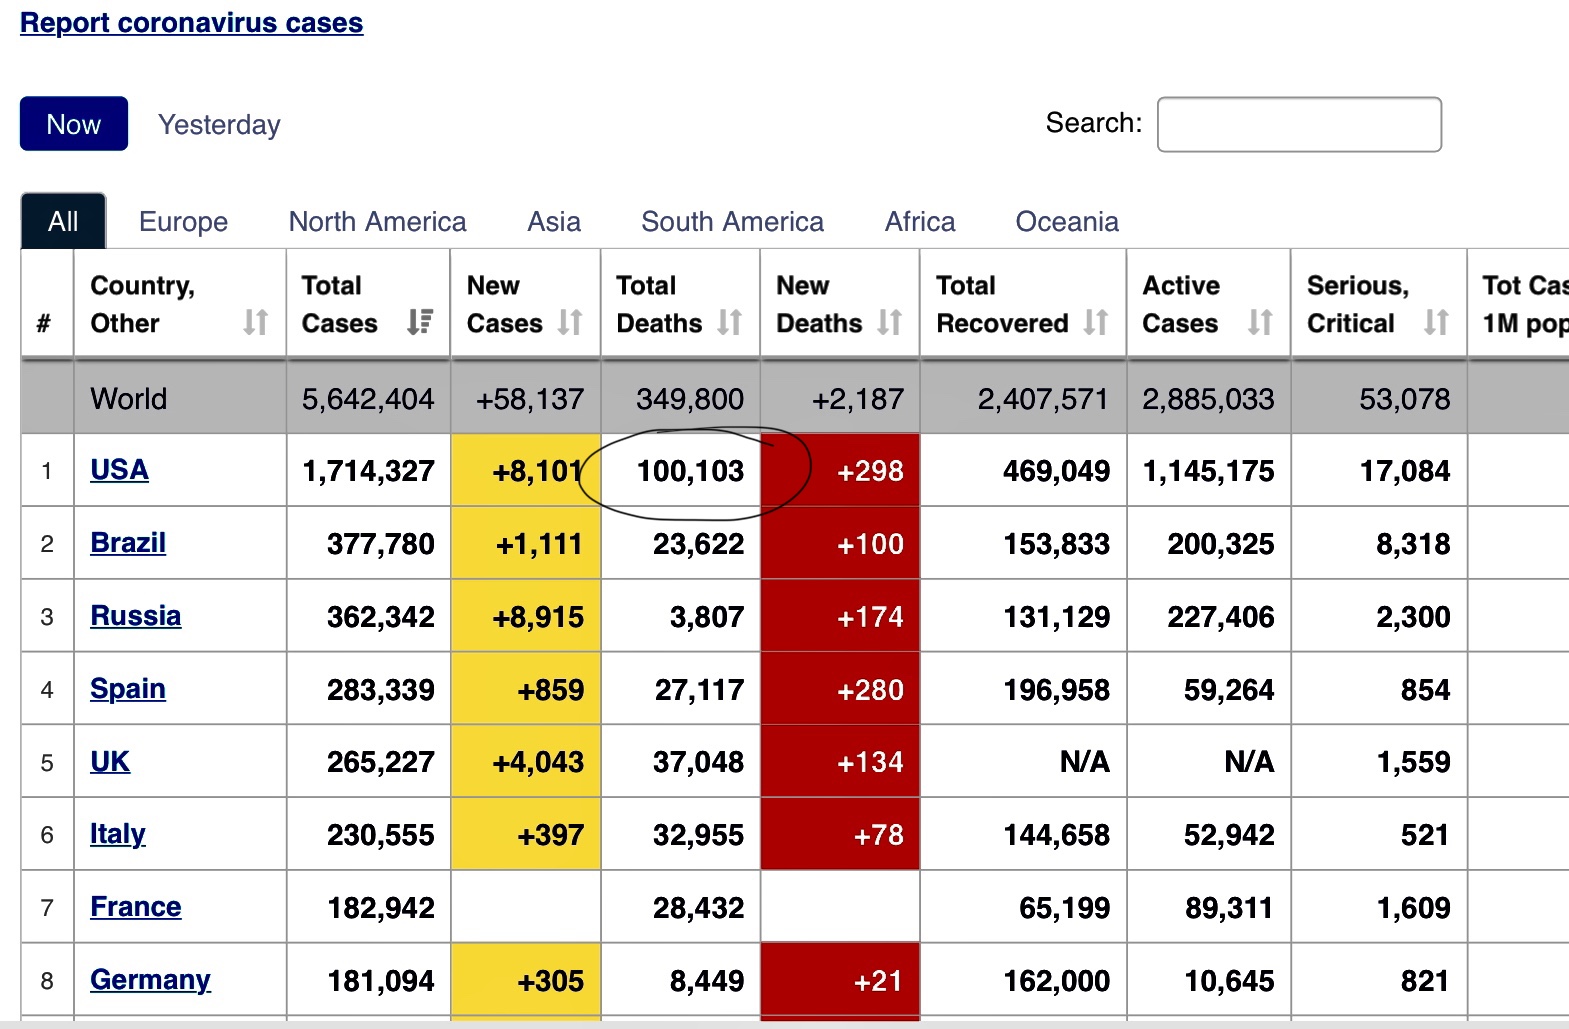Filter table by Asia tab
Screen dimensions: 1569x1029
pyautogui.click(x=554, y=222)
